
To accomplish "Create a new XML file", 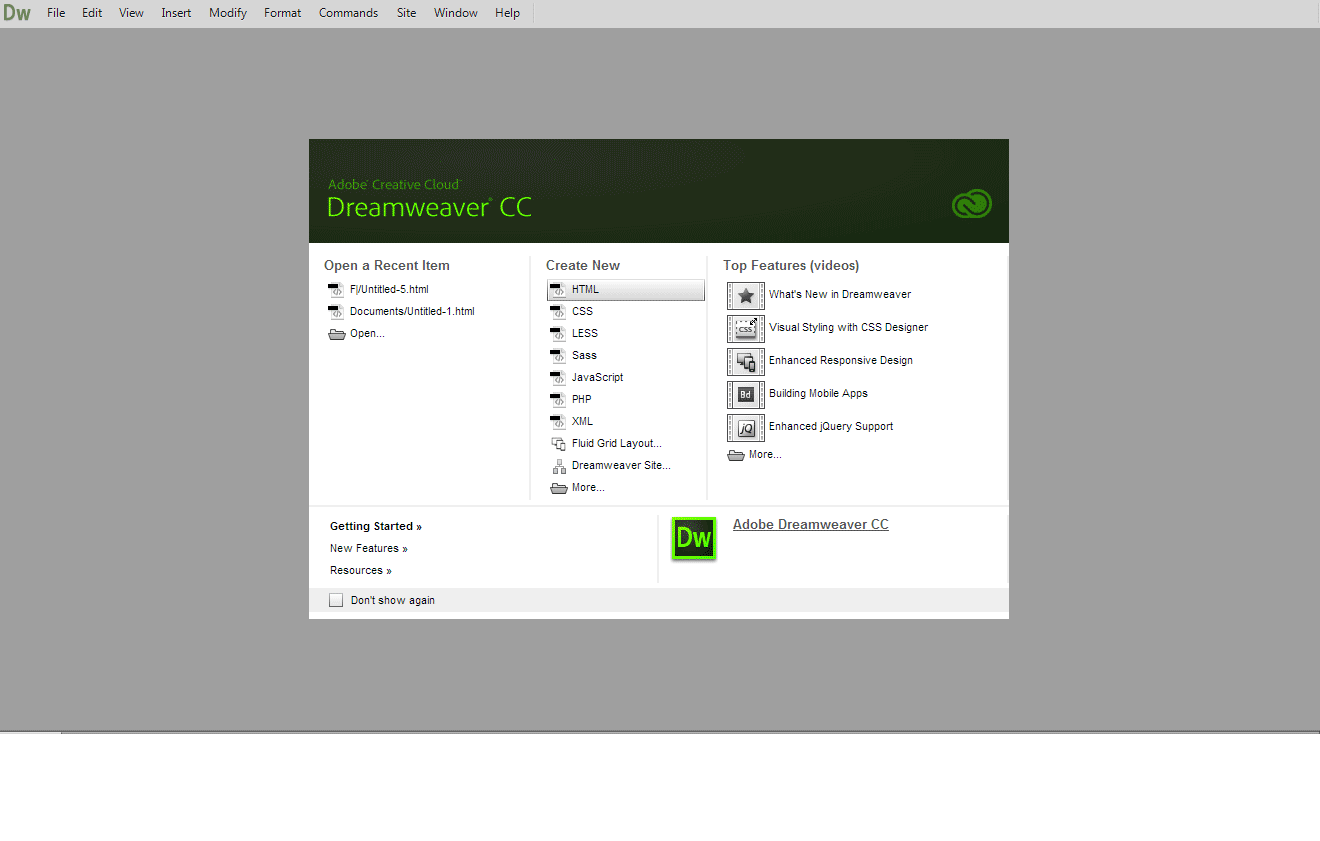I will click(x=582, y=422).
